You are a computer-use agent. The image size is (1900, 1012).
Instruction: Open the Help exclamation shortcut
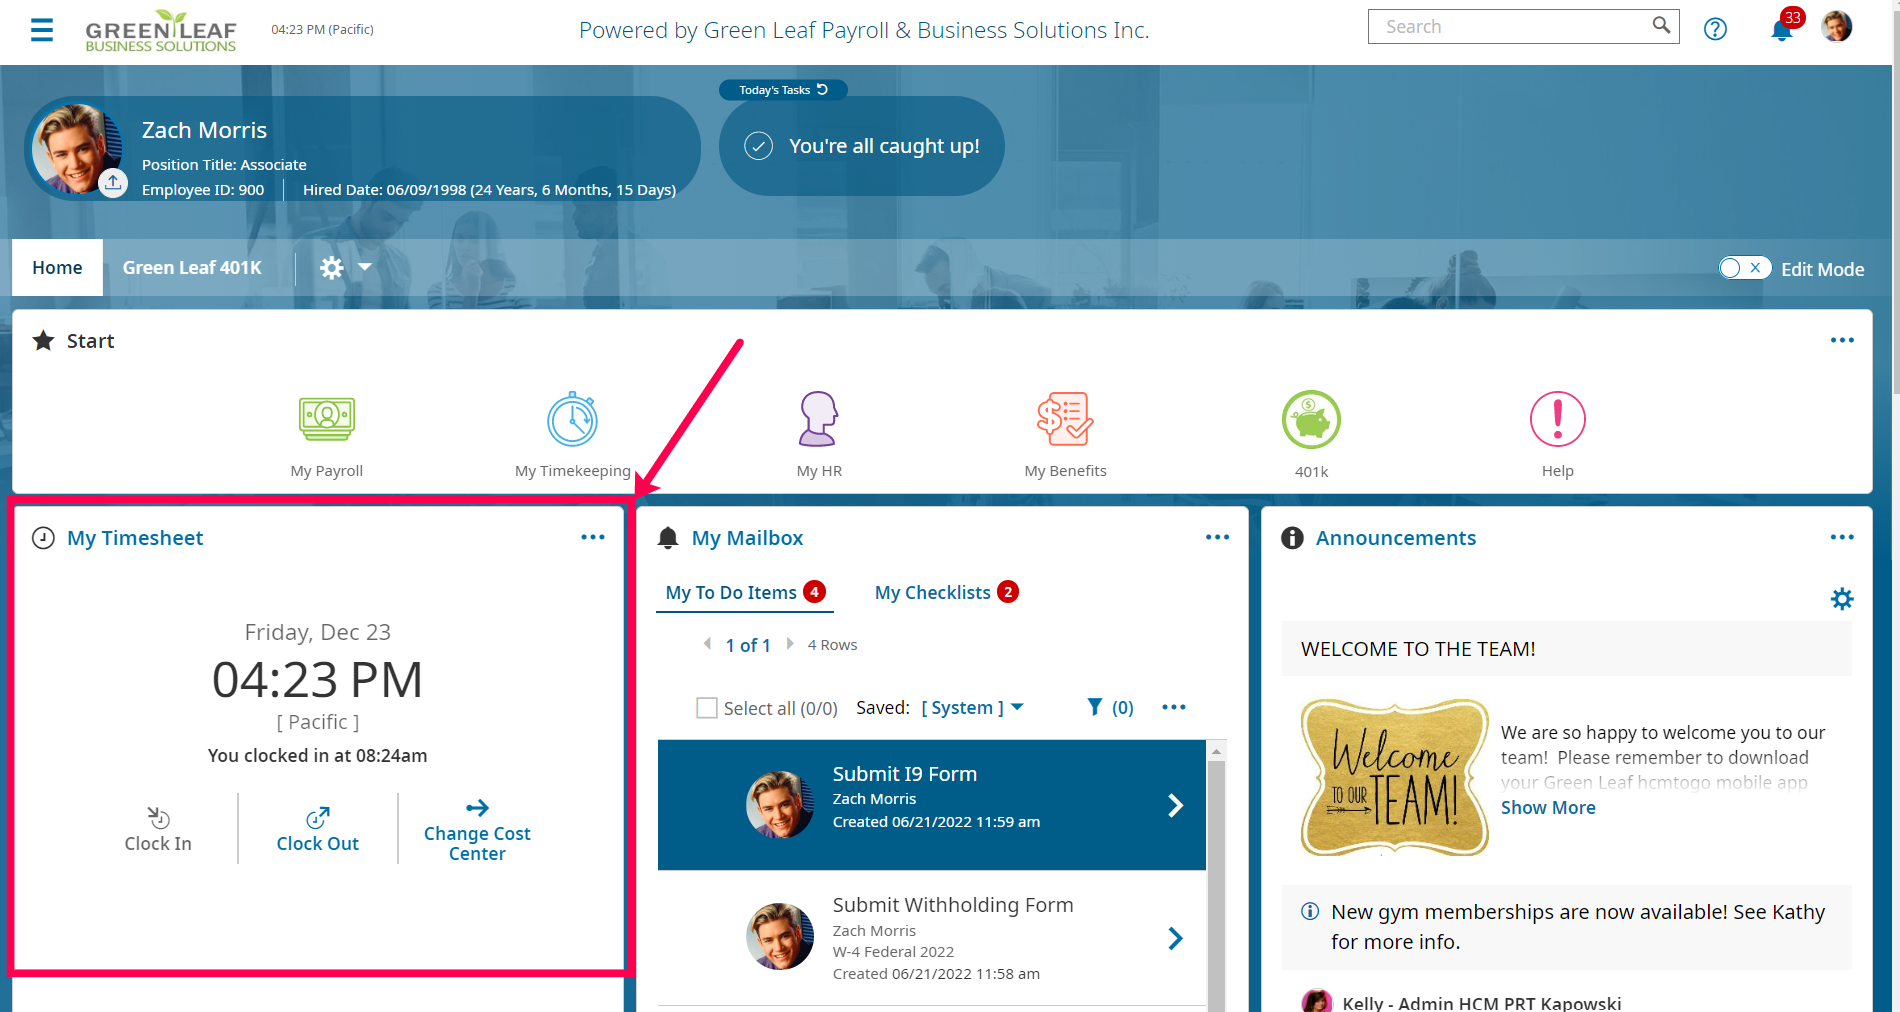tap(1557, 435)
